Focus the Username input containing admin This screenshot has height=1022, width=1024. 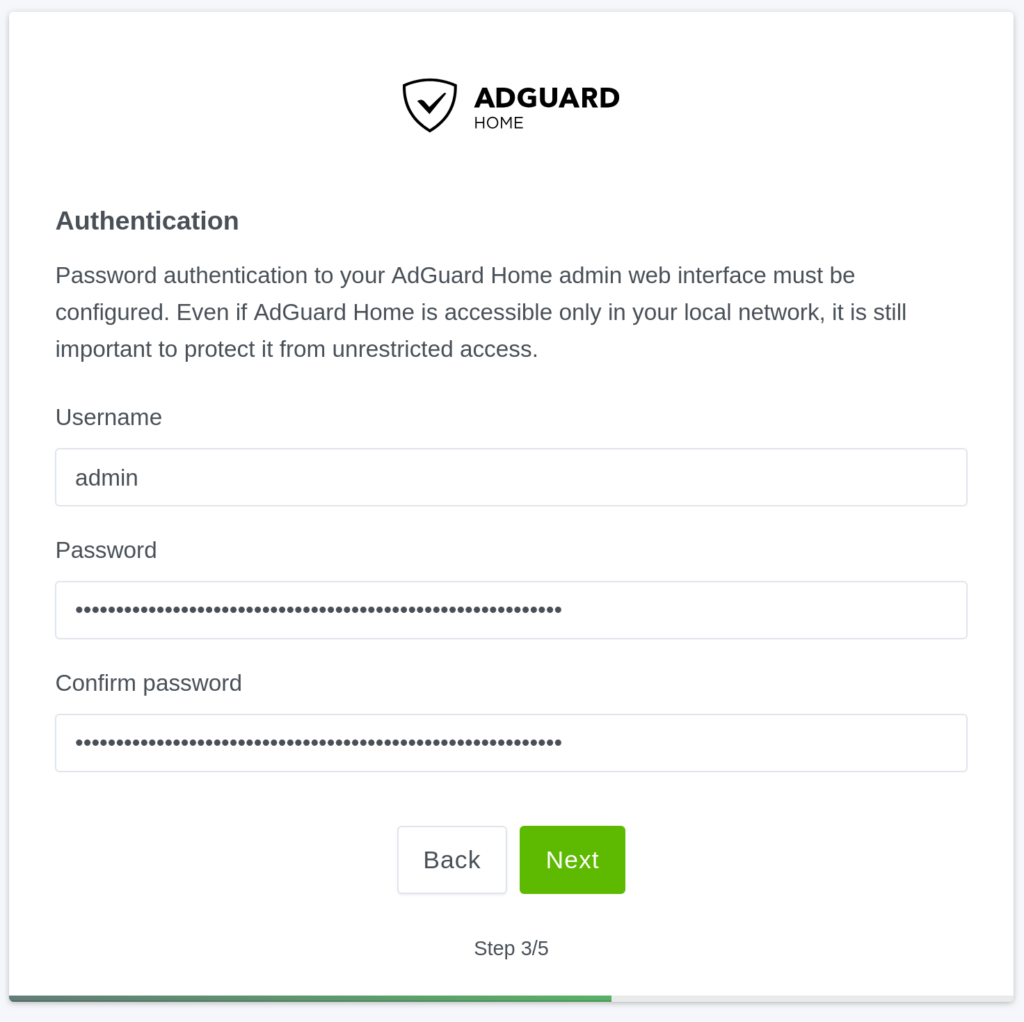click(510, 477)
